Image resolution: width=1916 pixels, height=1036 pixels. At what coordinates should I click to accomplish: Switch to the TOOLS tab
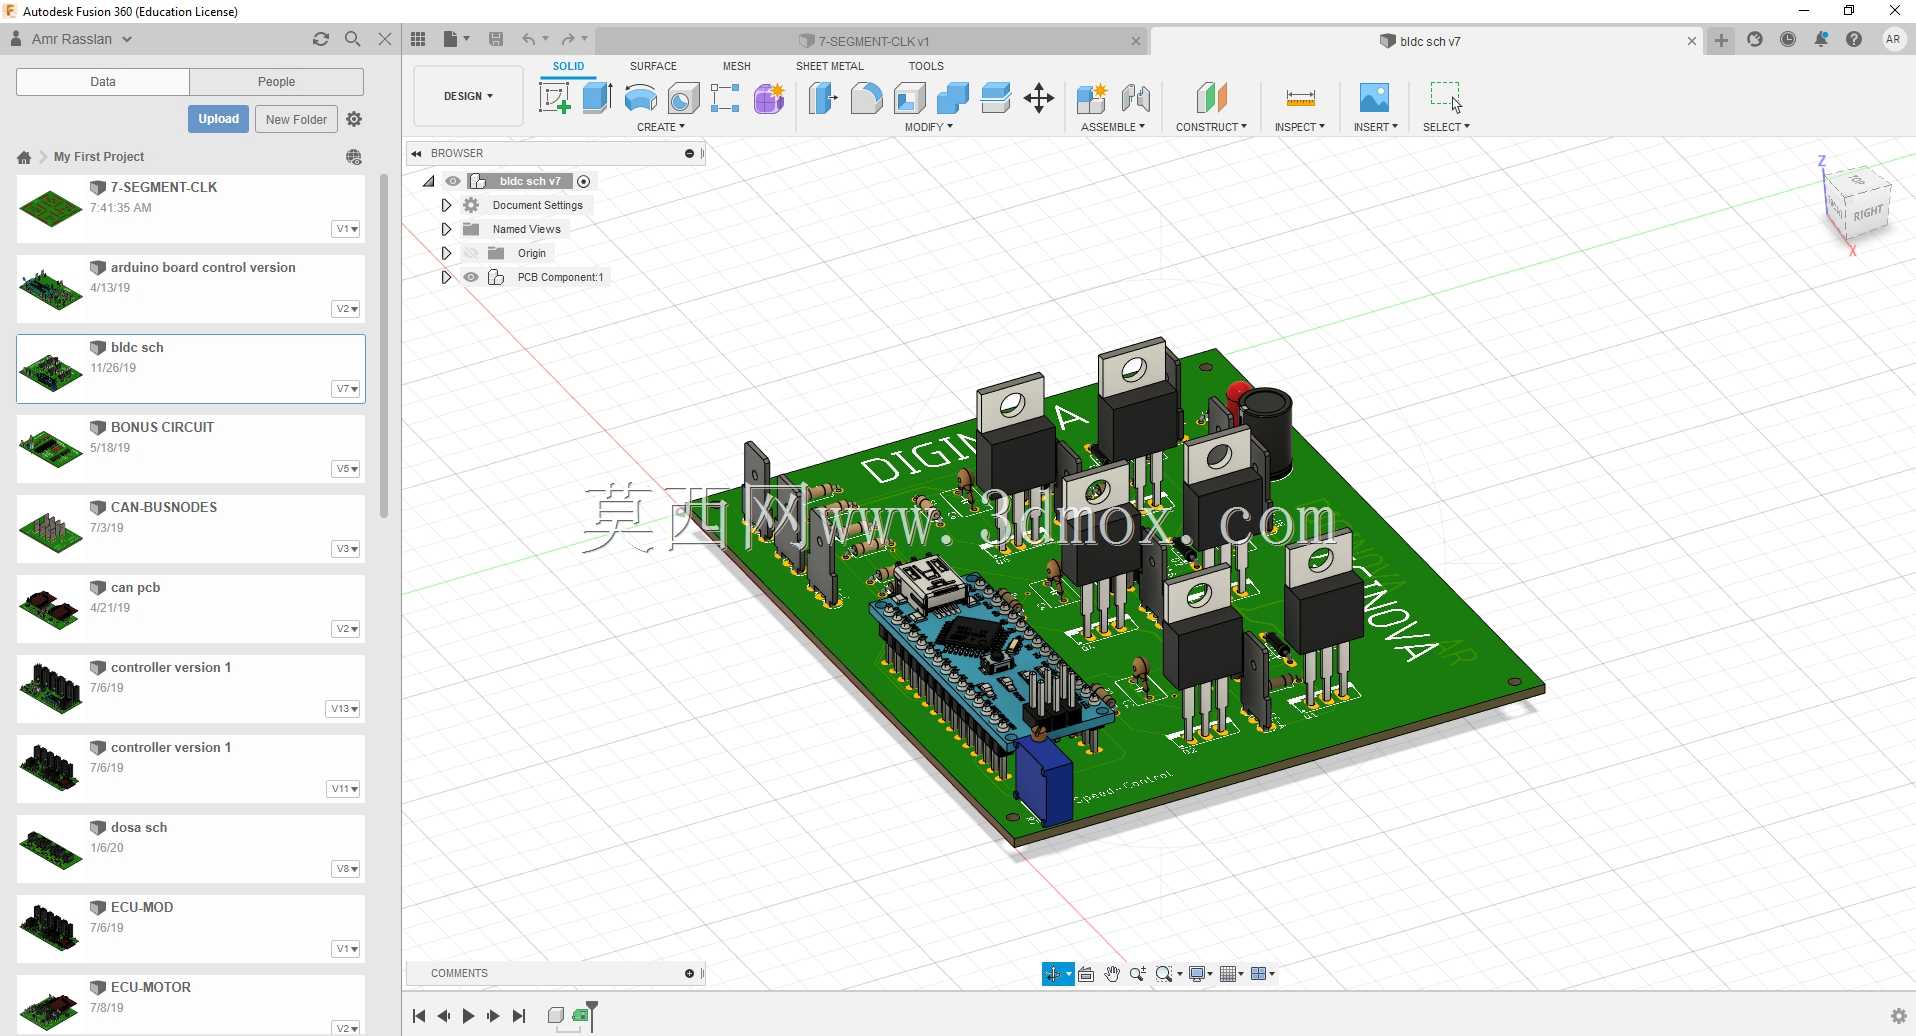pos(926,66)
